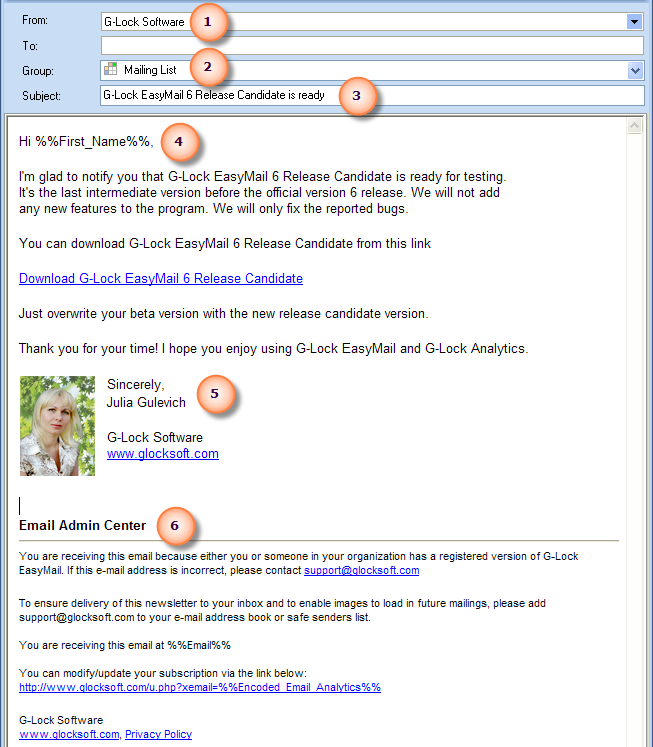
Task: Click numbered callout 1 marker
Action: click(x=208, y=21)
